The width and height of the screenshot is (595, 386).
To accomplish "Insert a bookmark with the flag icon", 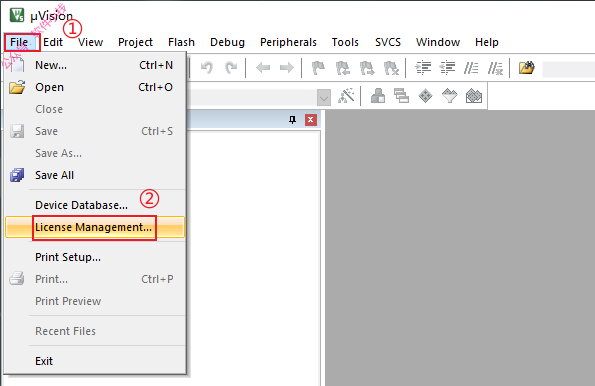I will [x=318, y=68].
